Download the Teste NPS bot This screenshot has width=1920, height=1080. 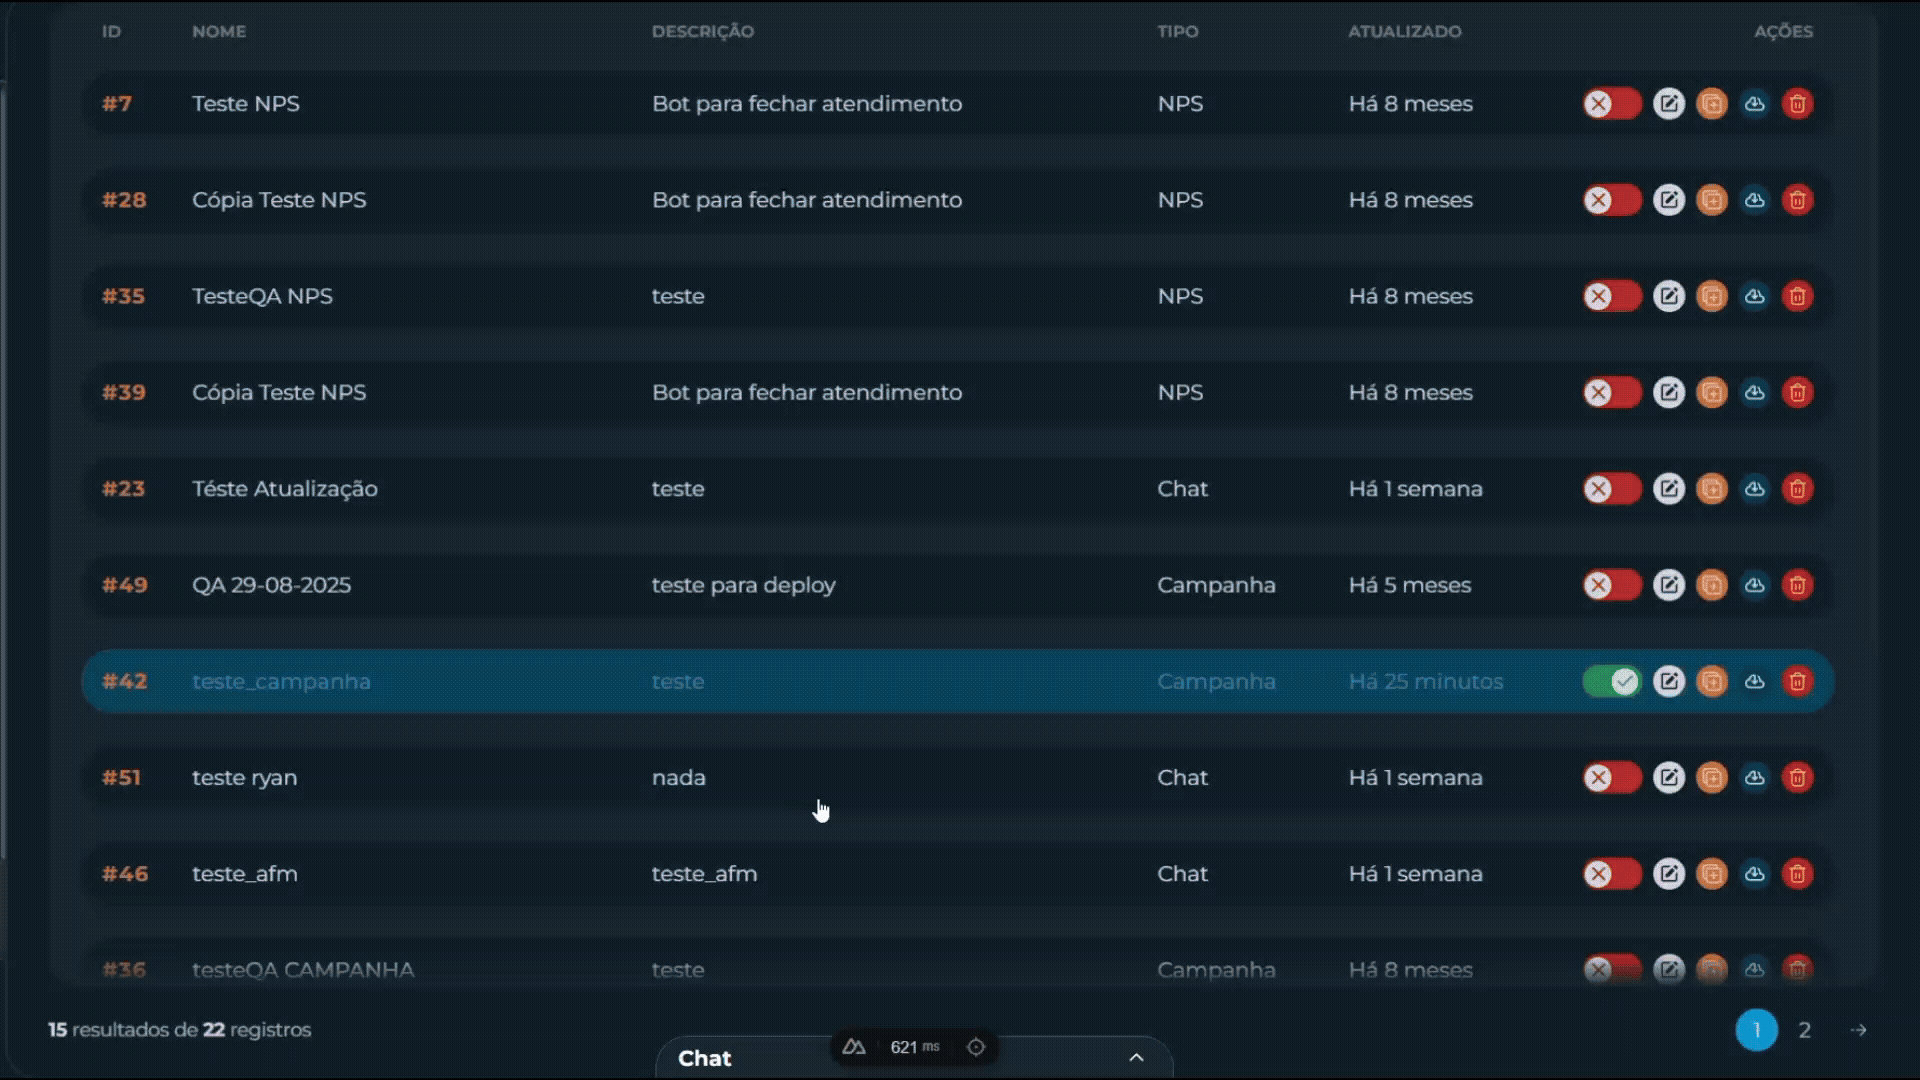click(x=1755, y=104)
